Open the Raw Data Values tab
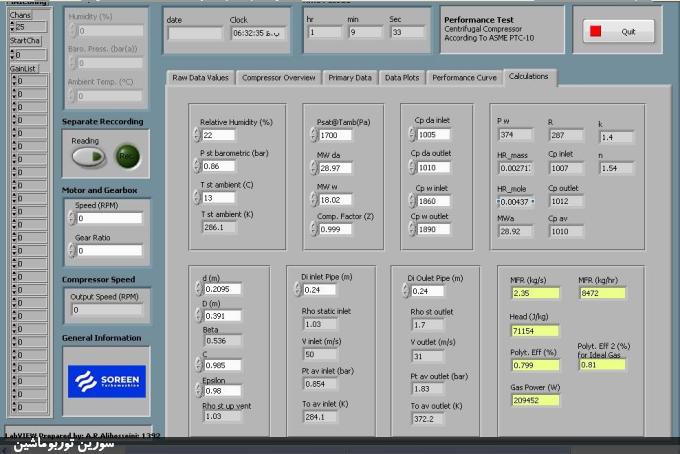Viewport: 680px width, 454px height. [201, 77]
